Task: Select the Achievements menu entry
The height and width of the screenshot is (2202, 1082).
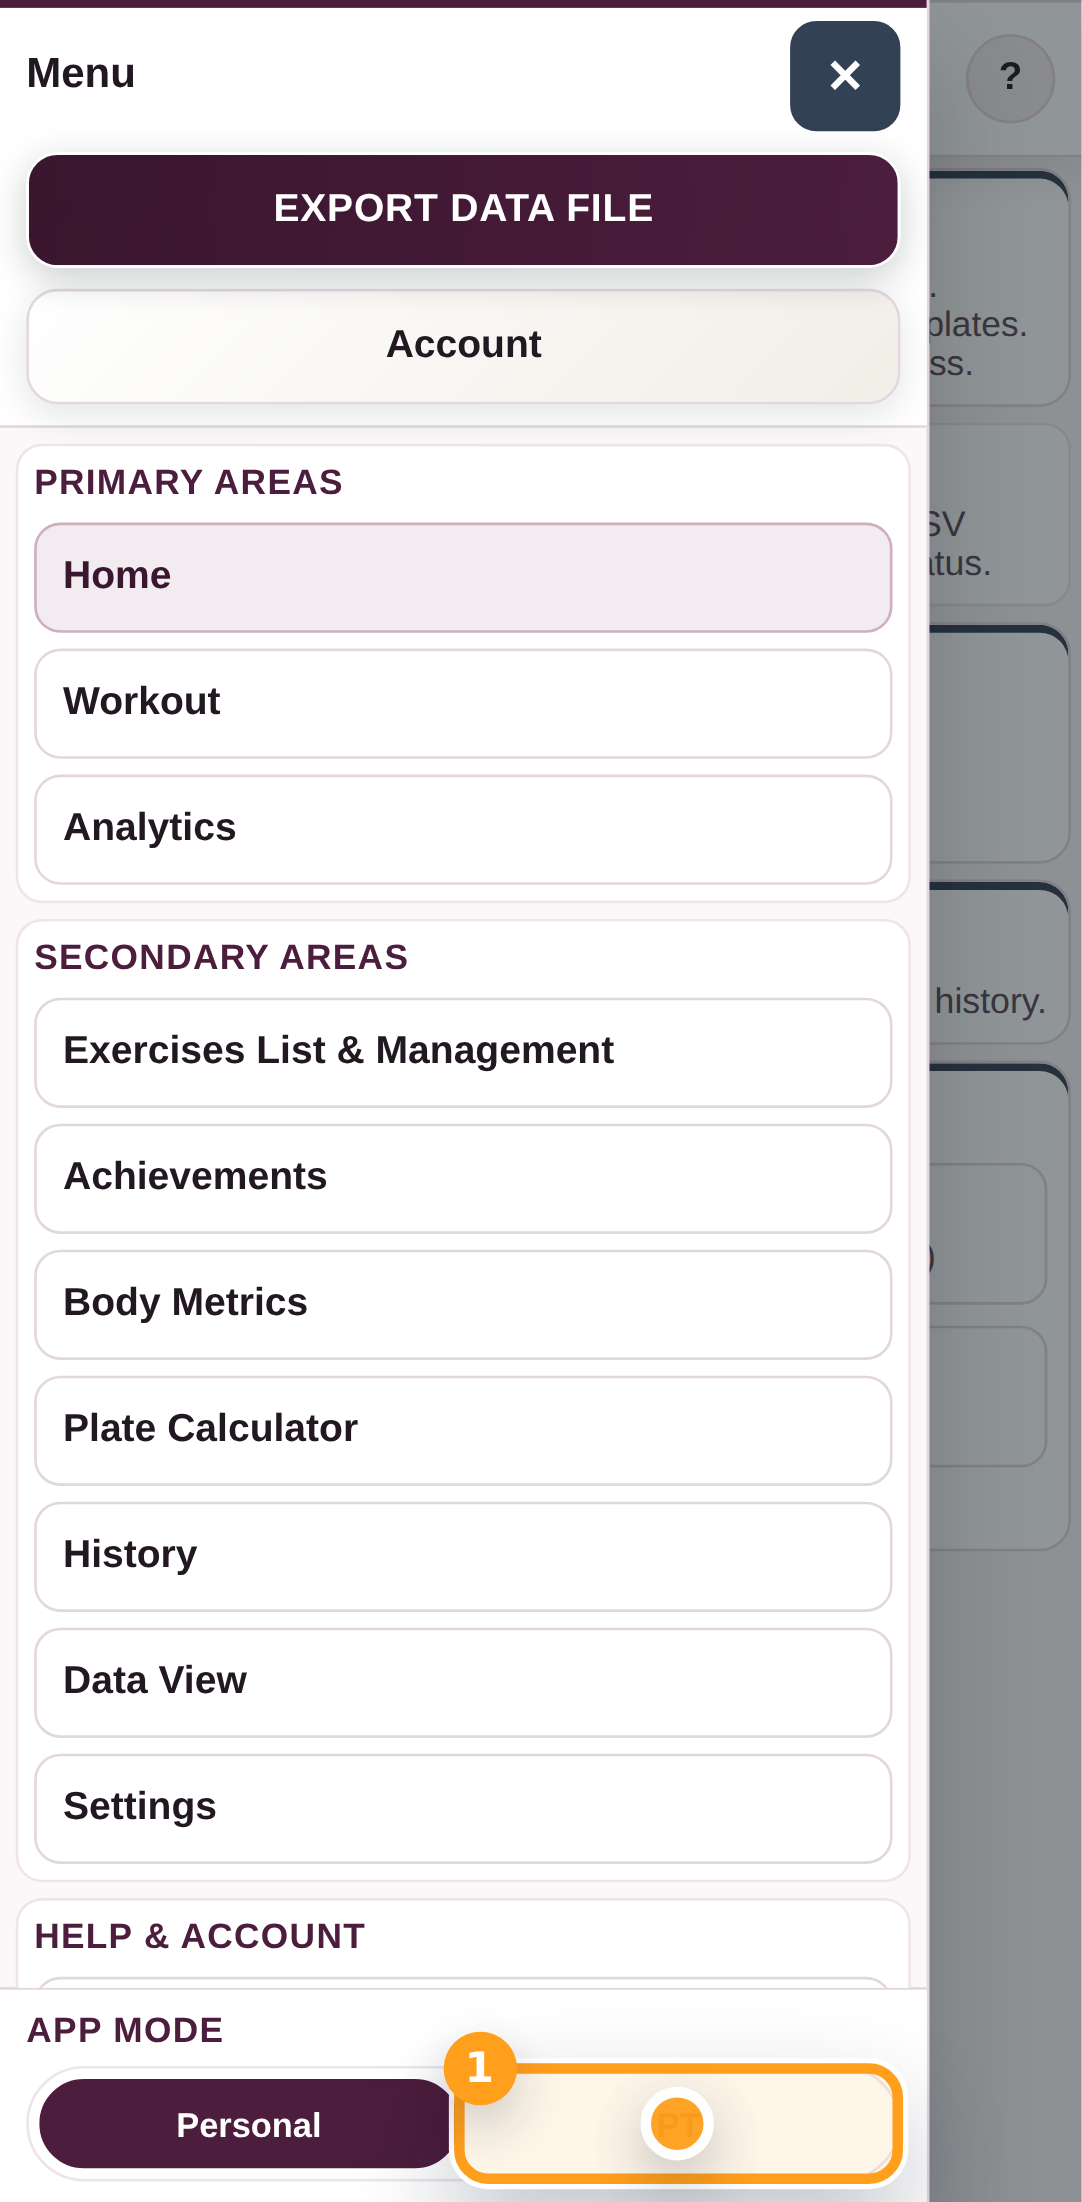Action: [463, 1178]
